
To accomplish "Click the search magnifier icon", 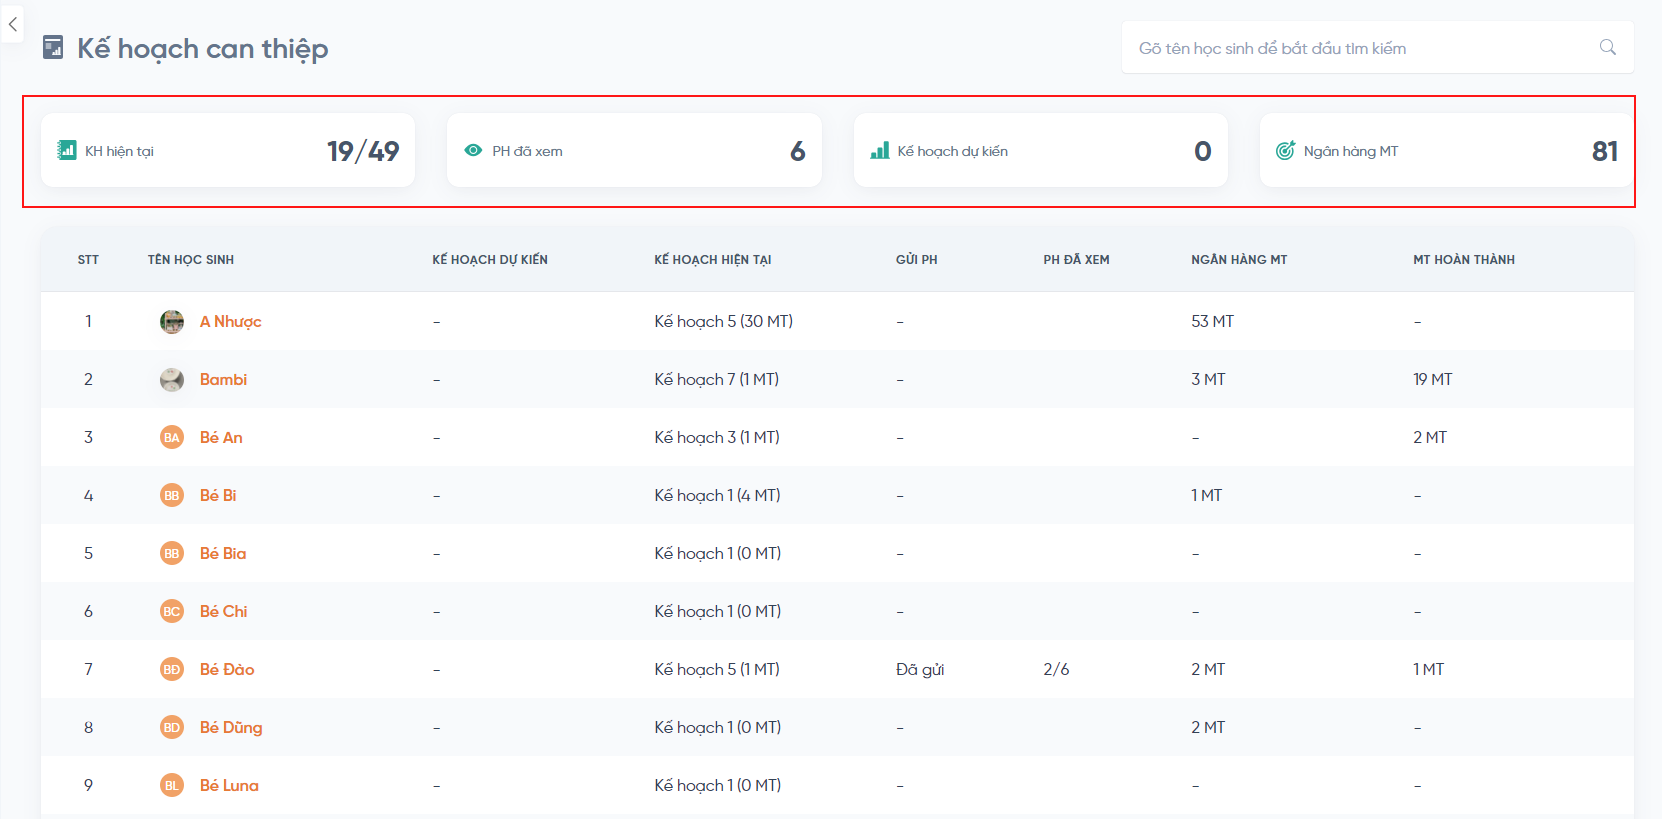I will (x=1607, y=47).
